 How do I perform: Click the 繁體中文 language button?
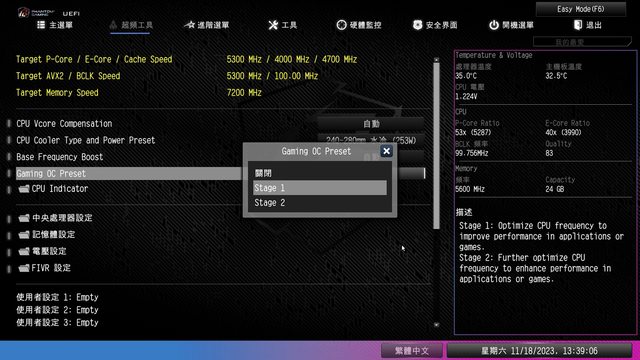(412, 351)
